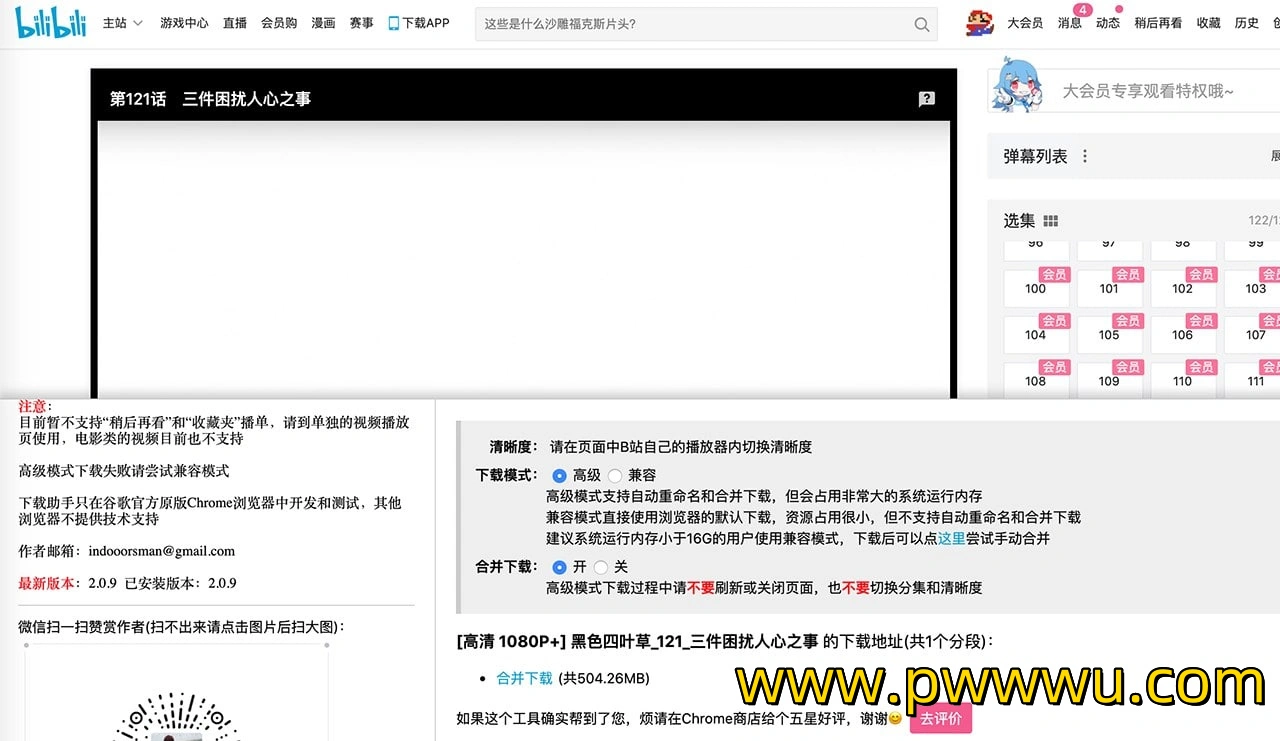The image size is (1280, 741).
Task: Click the search magnifier icon
Action: (922, 24)
